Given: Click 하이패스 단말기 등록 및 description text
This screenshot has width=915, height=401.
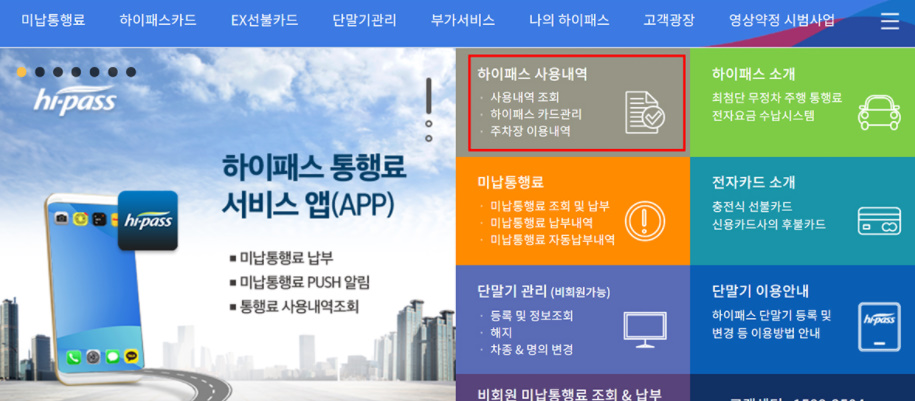Looking at the screenshot, I should tap(771, 315).
